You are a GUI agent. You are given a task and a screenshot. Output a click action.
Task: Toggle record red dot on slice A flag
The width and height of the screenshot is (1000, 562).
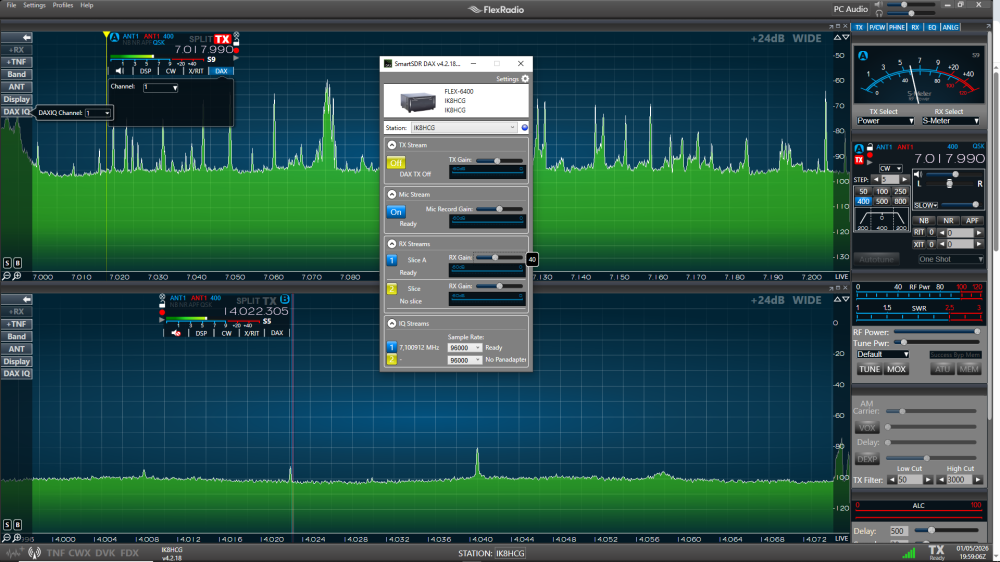click(x=236, y=50)
